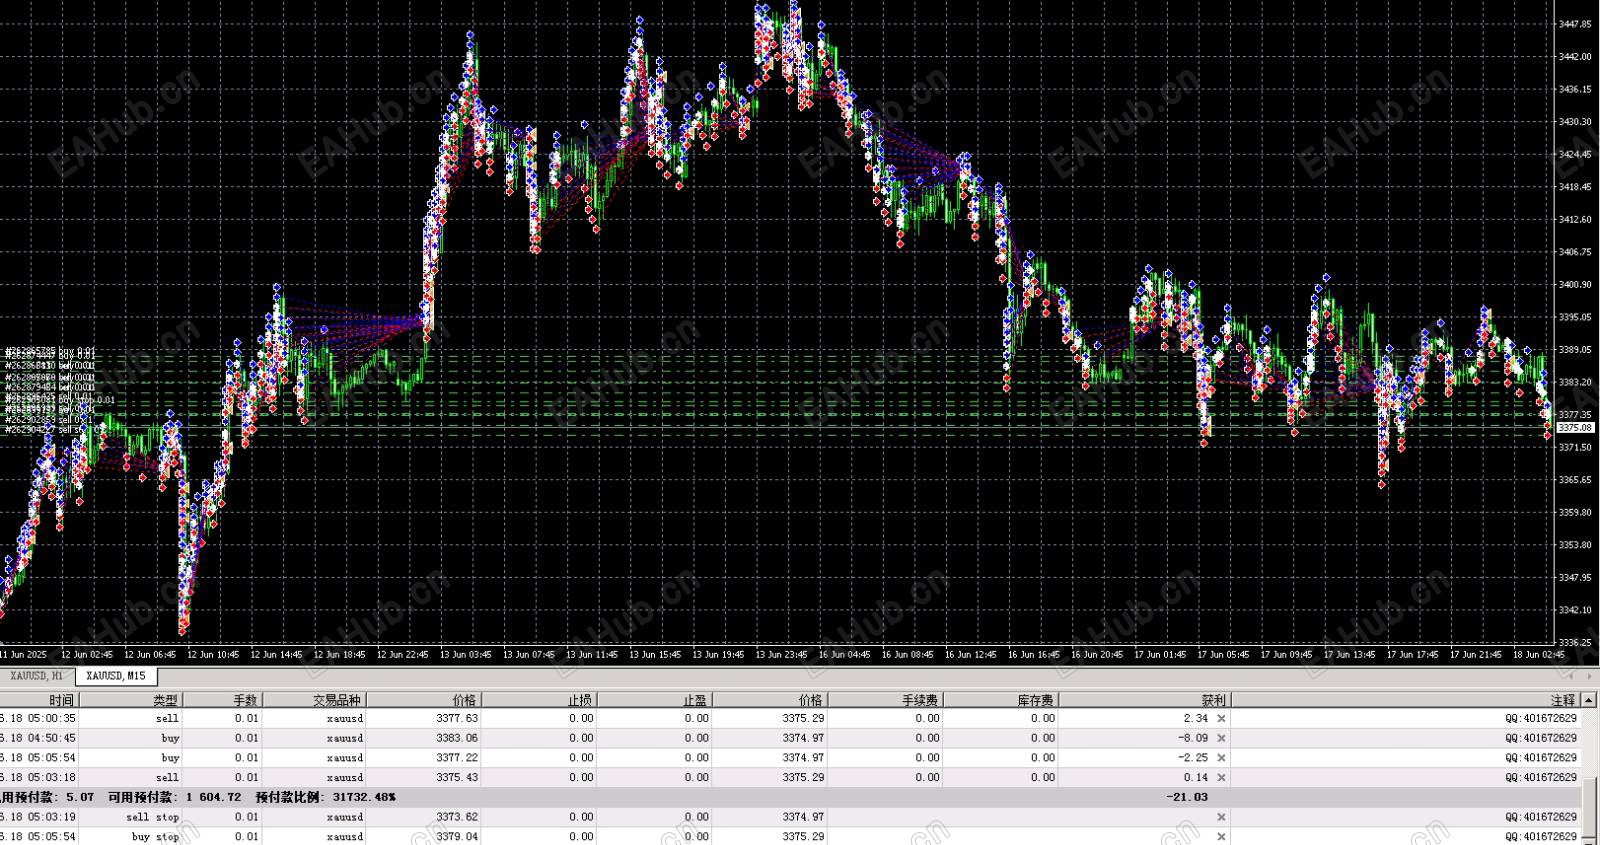Click the 'buy stop' type cell
Screen dimensions: 1600x845
click(x=155, y=836)
